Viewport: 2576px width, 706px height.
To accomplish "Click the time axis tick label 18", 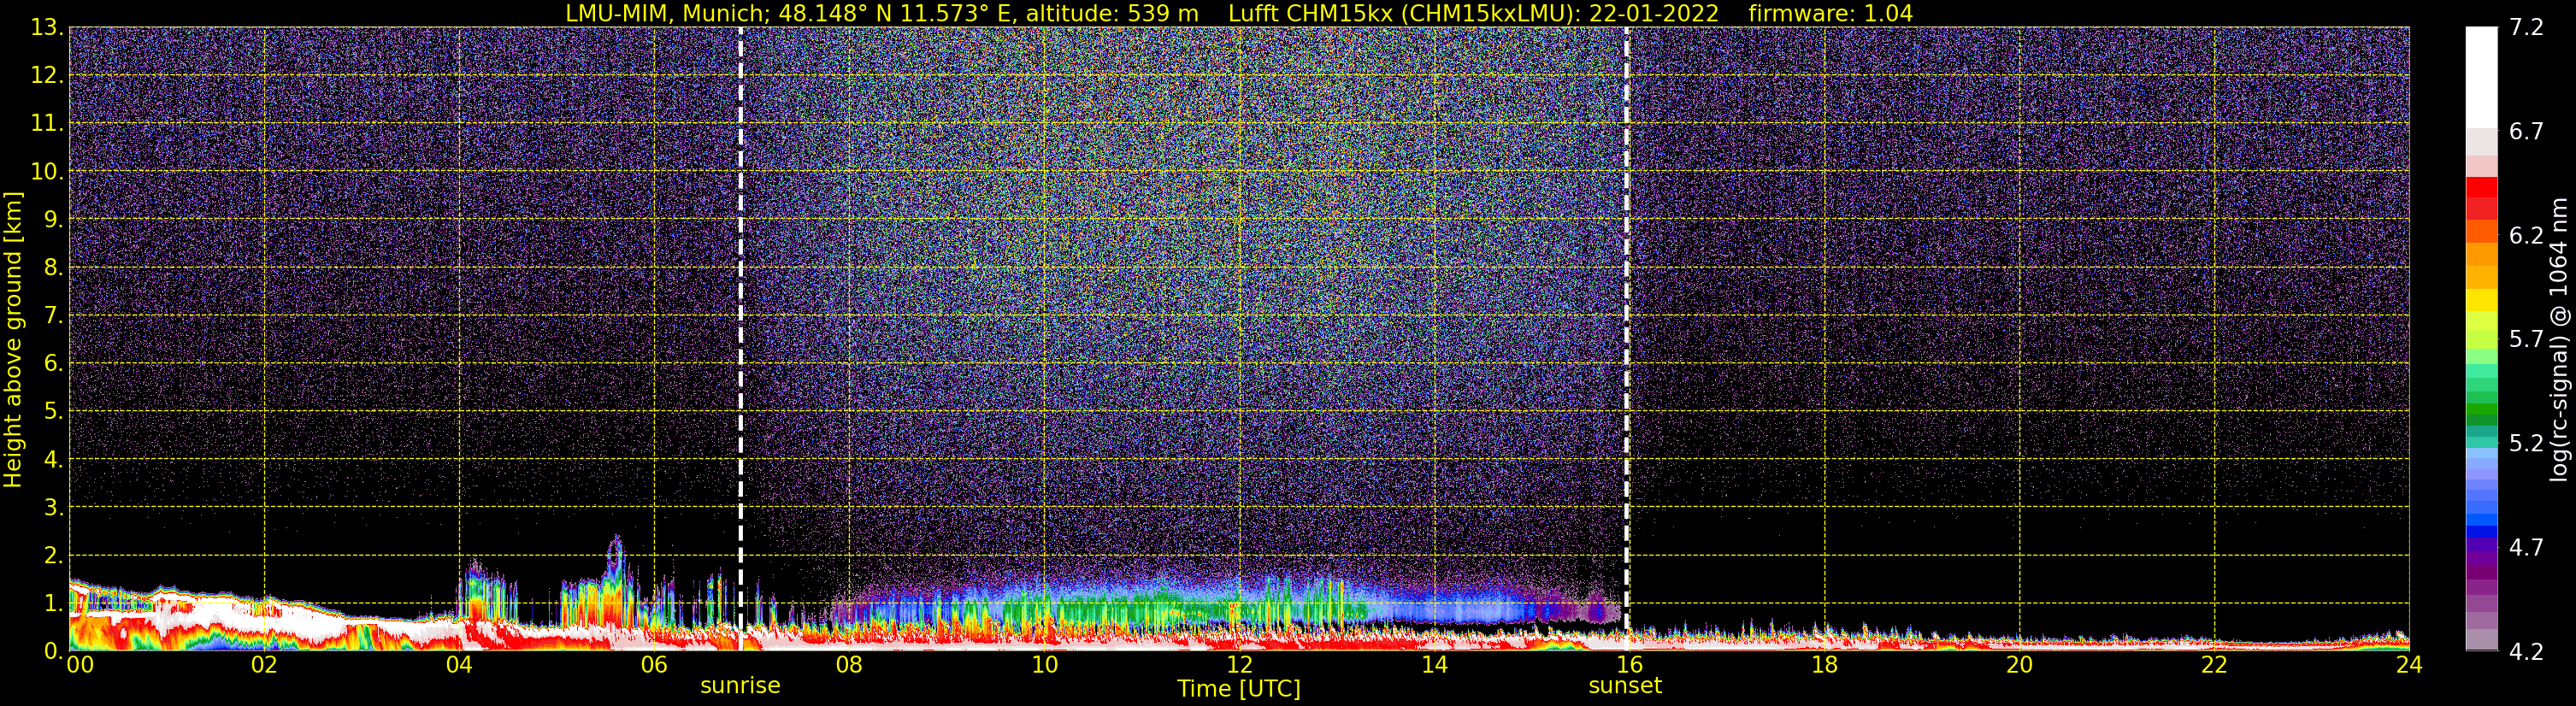I will click(1824, 665).
